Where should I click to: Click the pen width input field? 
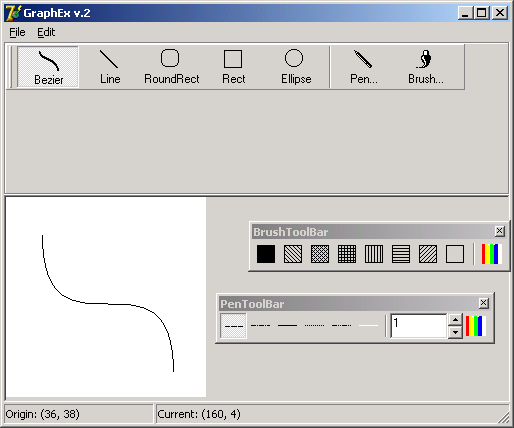click(418, 326)
